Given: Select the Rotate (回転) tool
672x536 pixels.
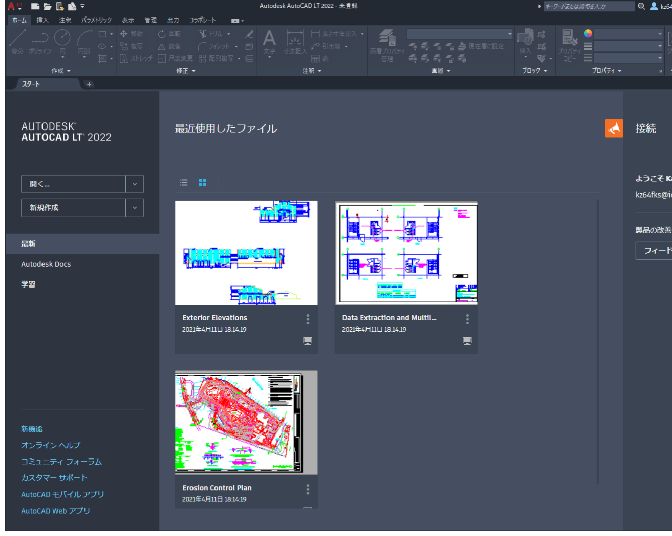Looking at the screenshot, I should coord(169,33).
